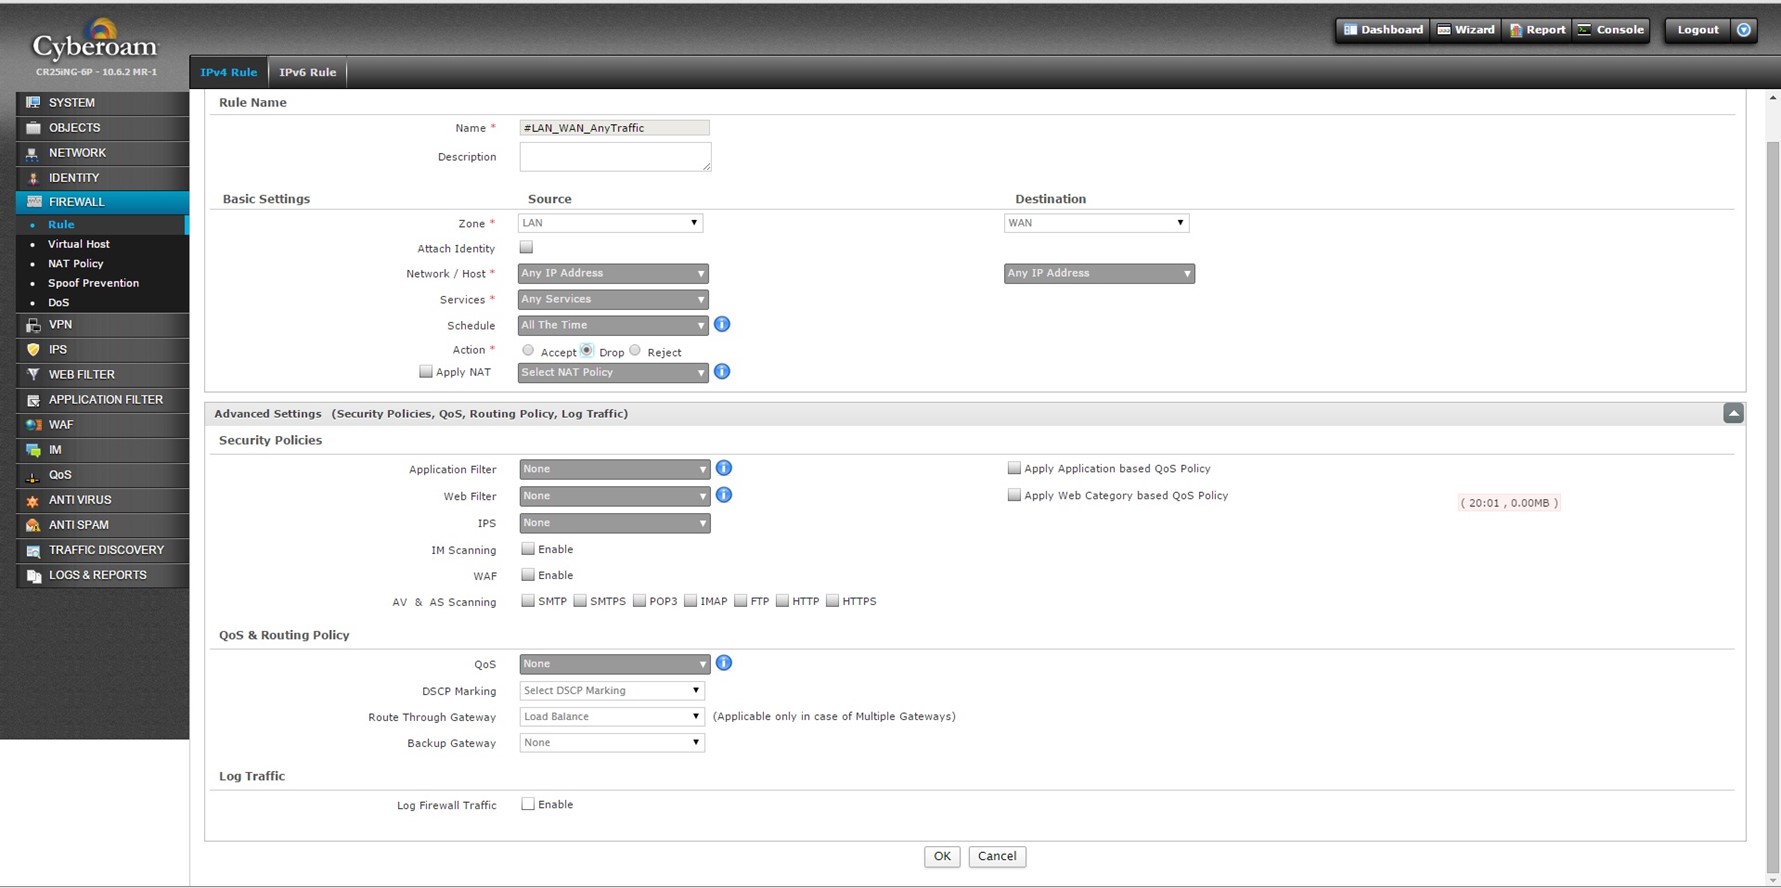The height and width of the screenshot is (888, 1781).
Task: Click the ANTI SPAM sidebar icon
Action: pos(33,525)
